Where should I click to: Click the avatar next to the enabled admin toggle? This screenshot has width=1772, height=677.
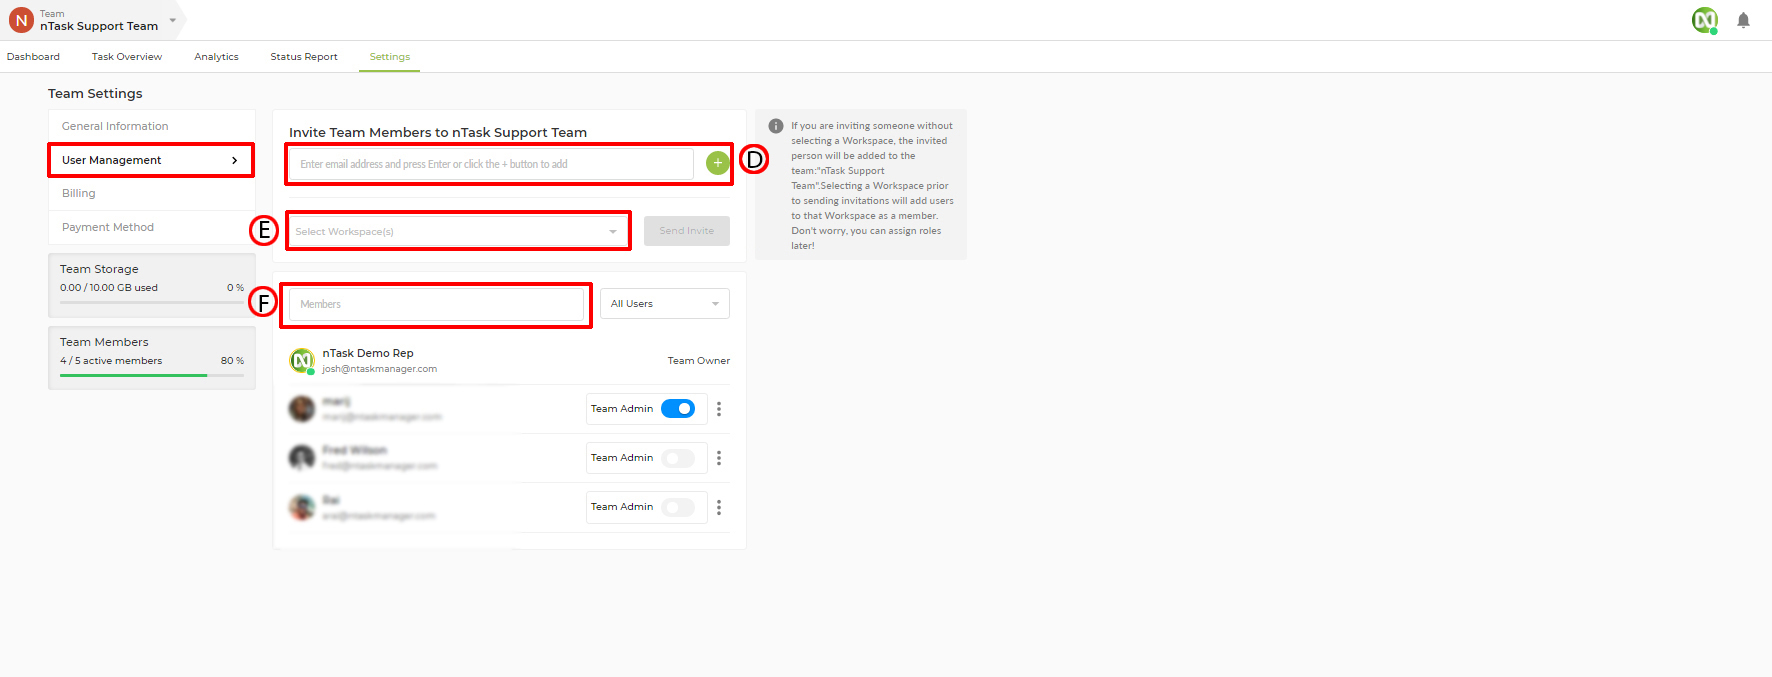pos(302,409)
